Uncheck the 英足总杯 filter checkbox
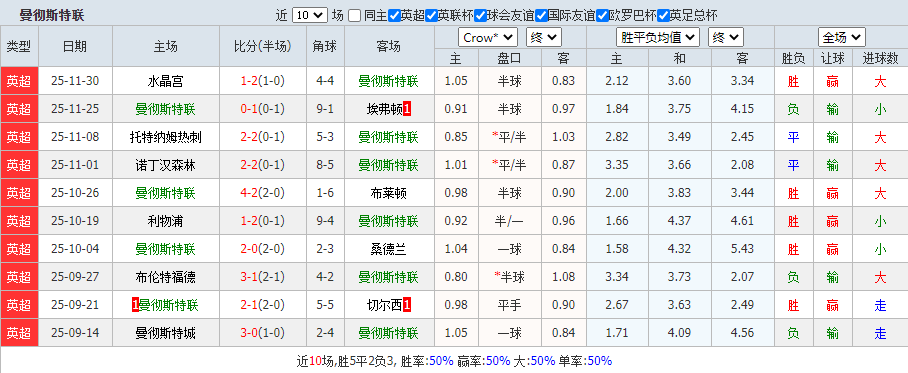The width and height of the screenshot is (908, 373). (x=664, y=16)
